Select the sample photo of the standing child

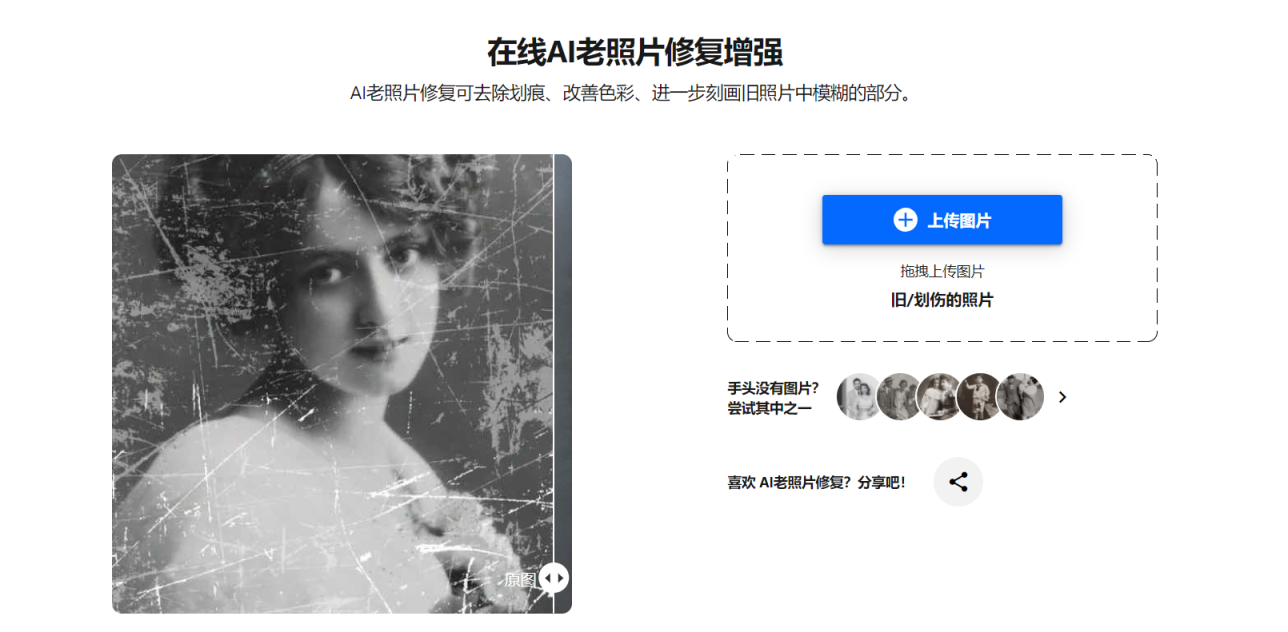(x=980, y=397)
